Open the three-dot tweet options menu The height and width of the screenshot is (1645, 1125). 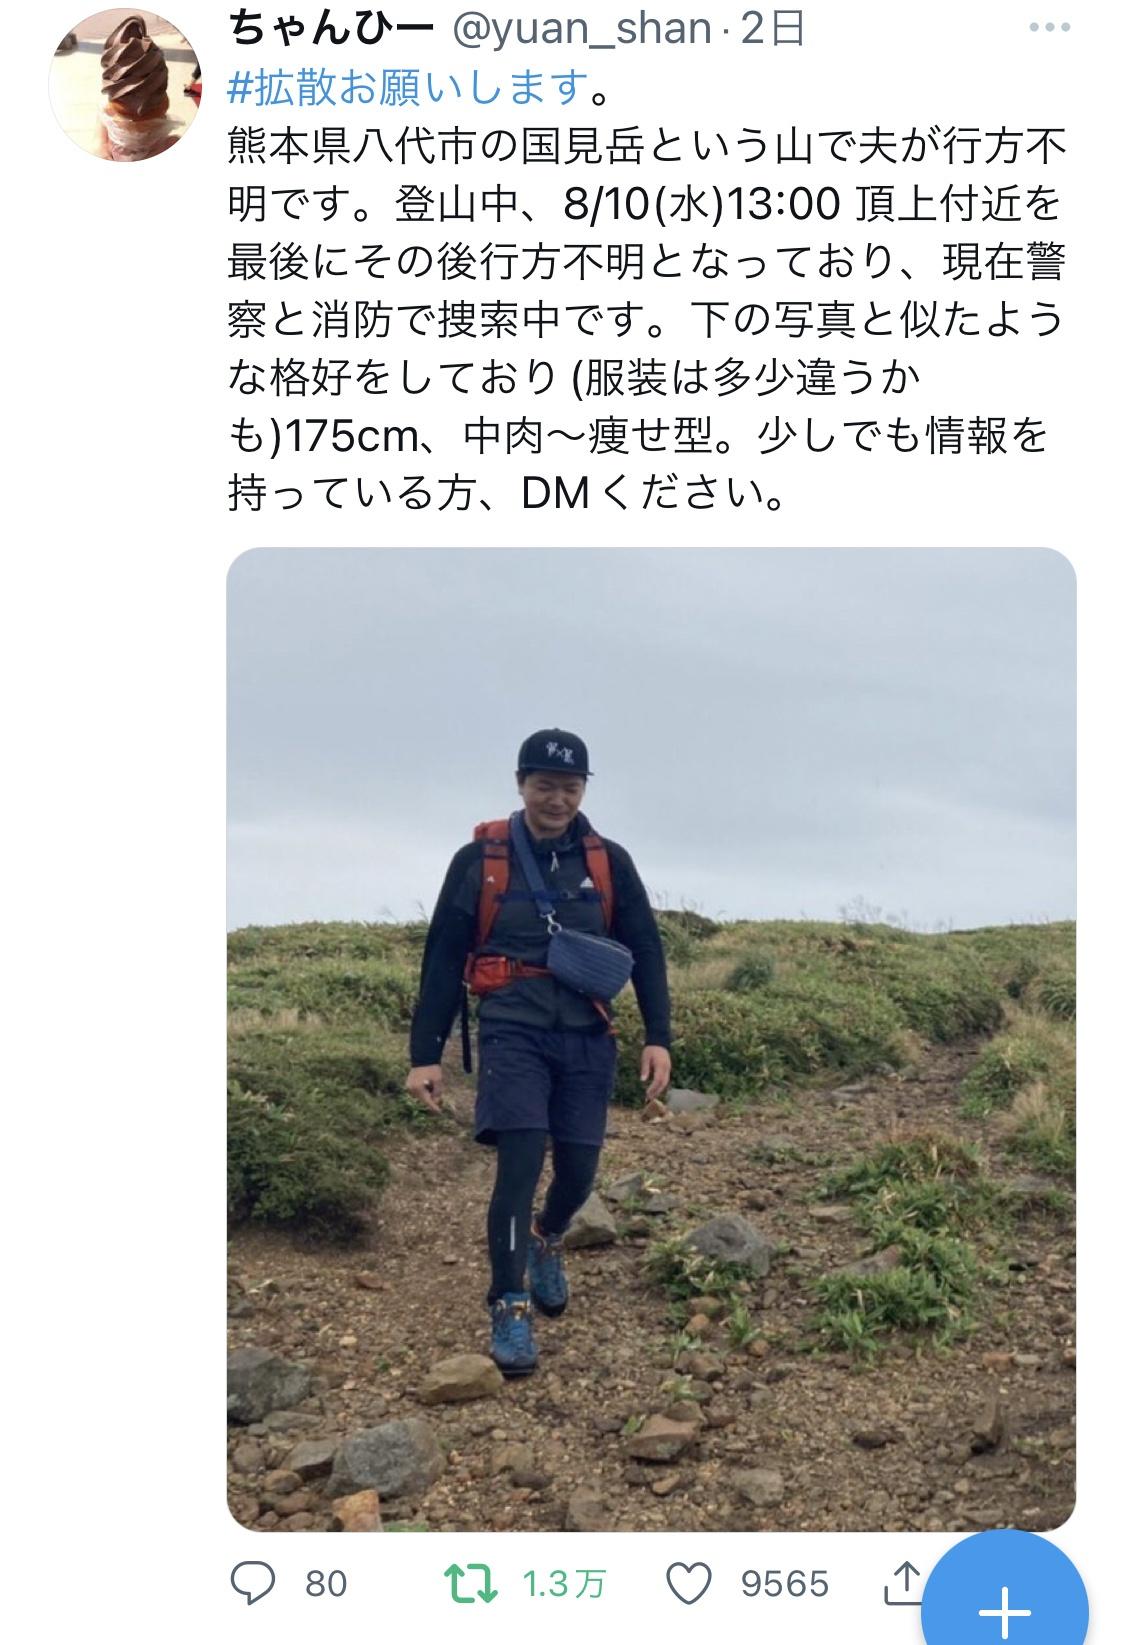click(1049, 27)
